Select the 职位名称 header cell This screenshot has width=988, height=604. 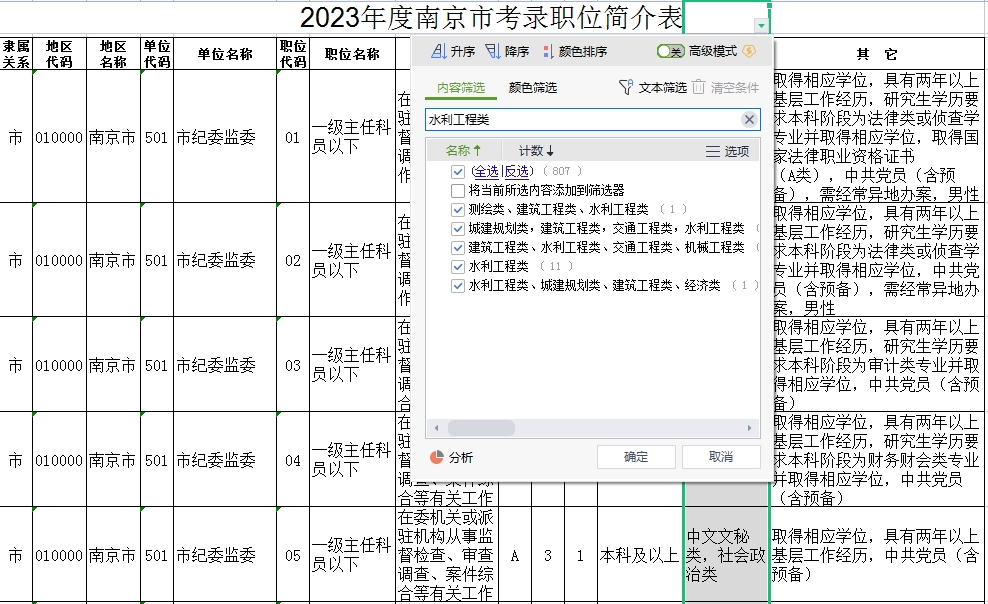[352, 54]
